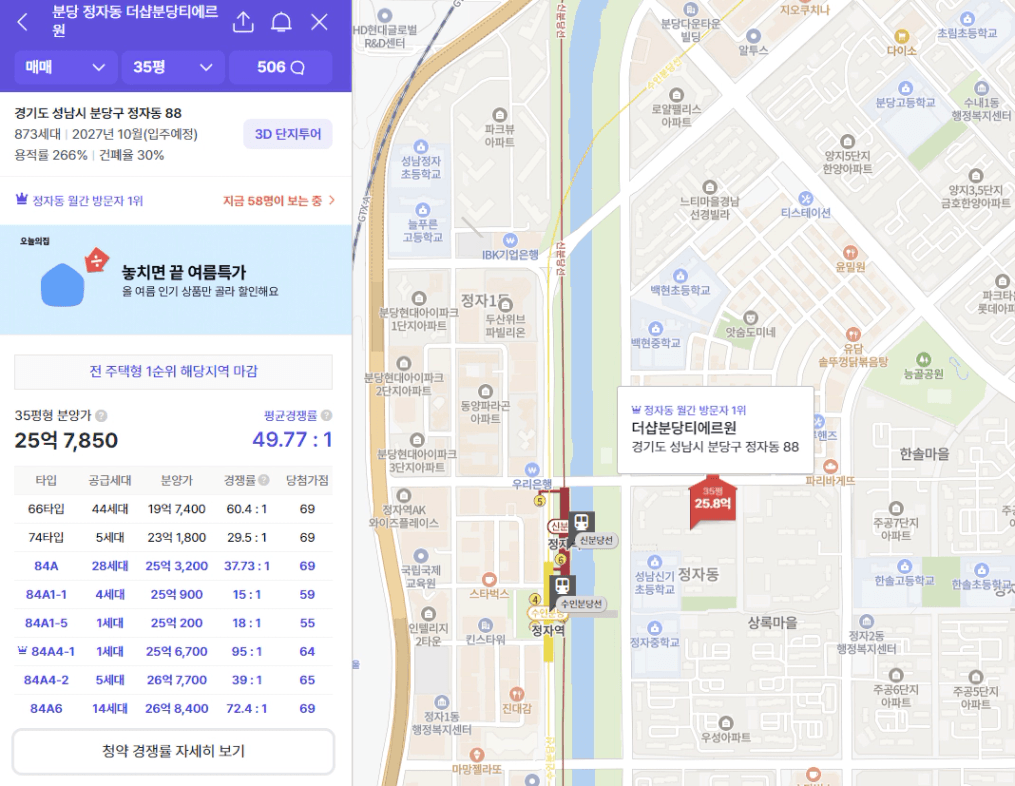Select the 84A1-5 type row
The height and width of the screenshot is (786, 1015).
[x=173, y=623]
